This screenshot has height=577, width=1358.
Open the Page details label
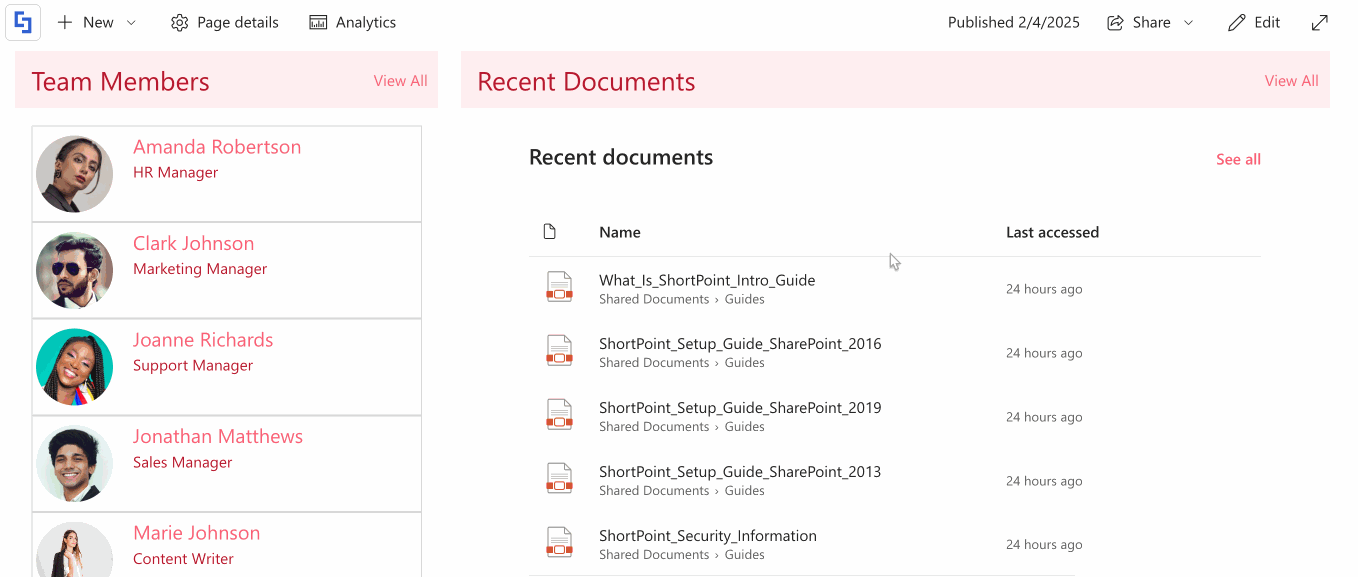pyautogui.click(x=238, y=22)
